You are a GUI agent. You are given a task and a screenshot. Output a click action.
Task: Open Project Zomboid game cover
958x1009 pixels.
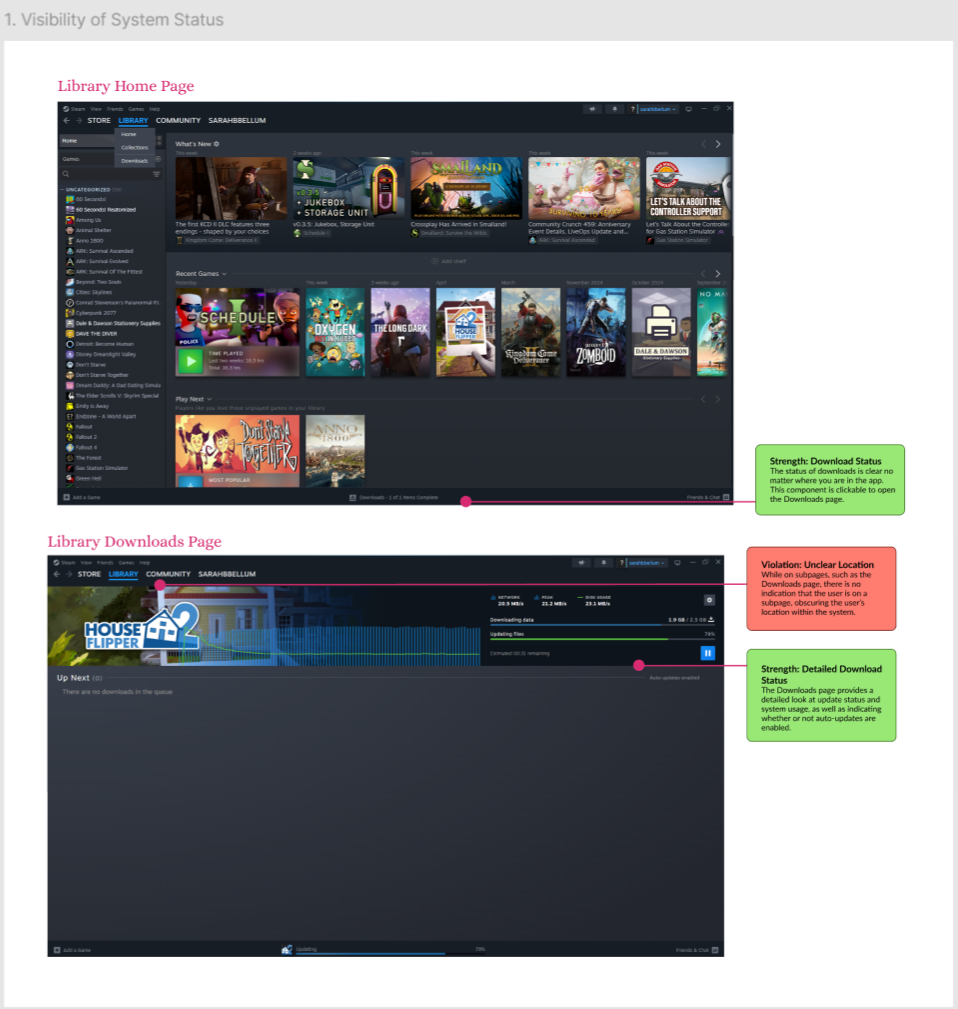pos(596,332)
